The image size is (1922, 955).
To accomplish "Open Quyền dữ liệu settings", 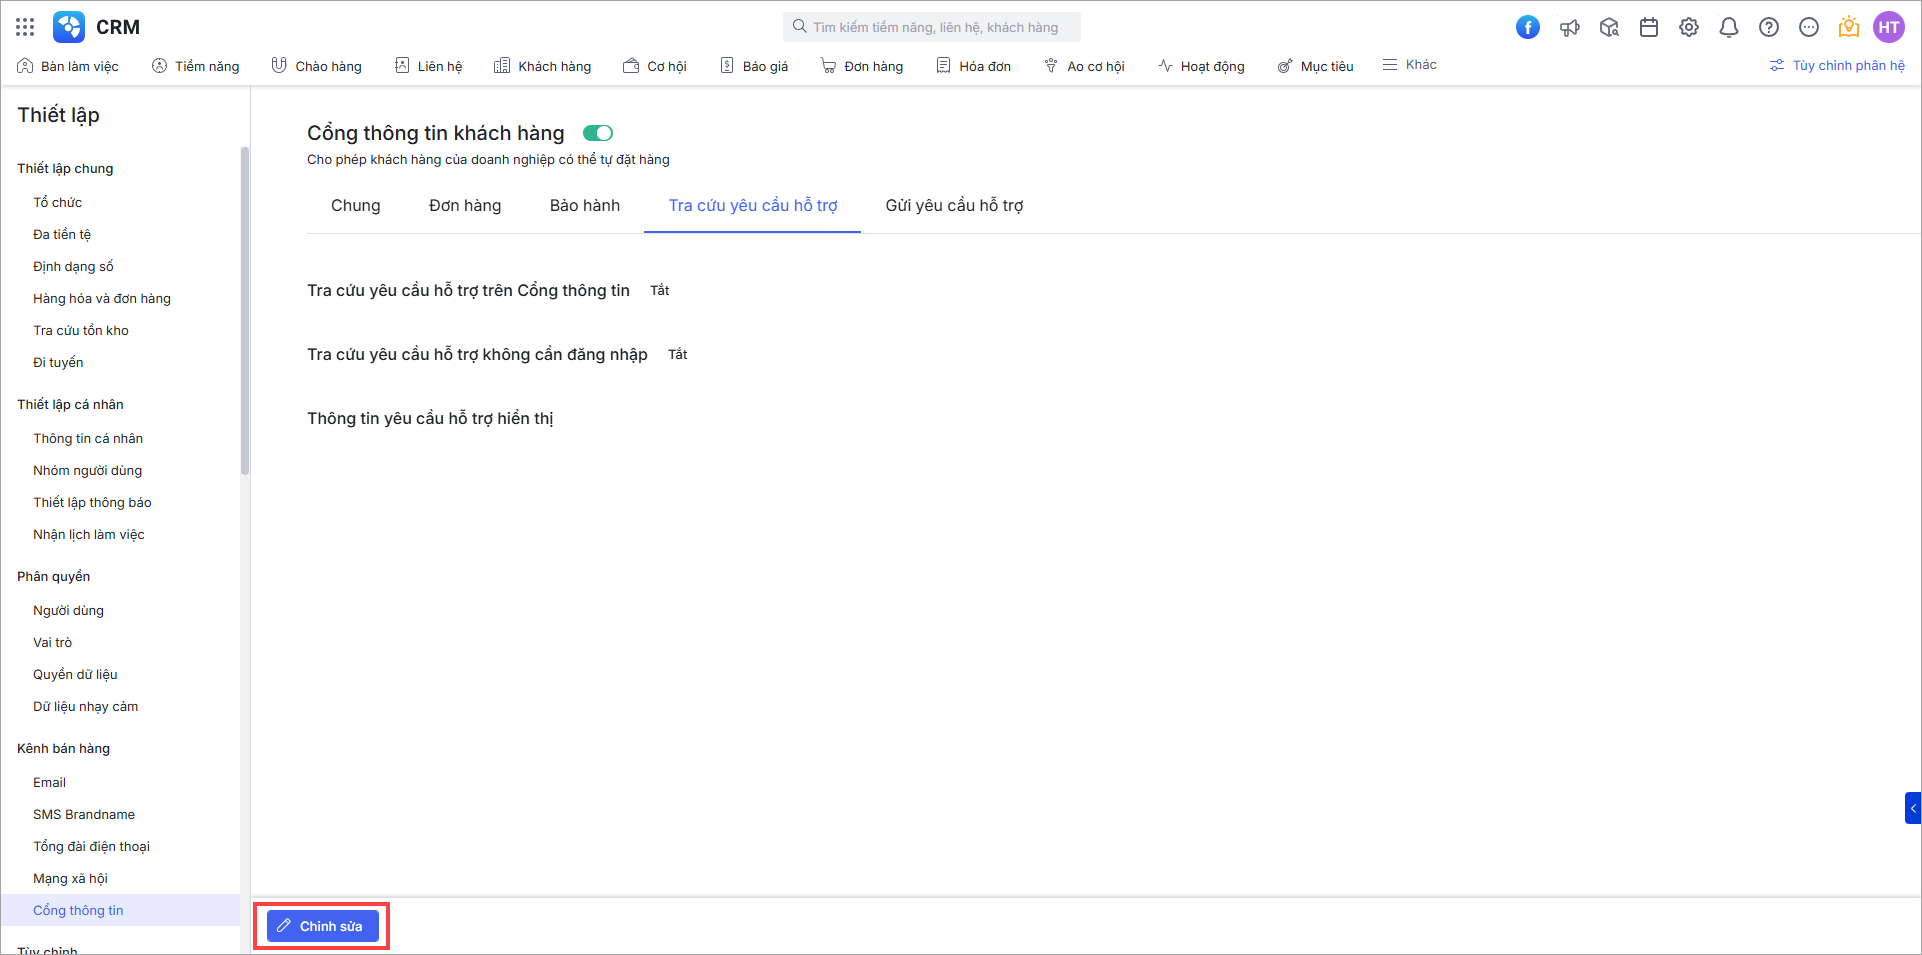I will [x=75, y=674].
